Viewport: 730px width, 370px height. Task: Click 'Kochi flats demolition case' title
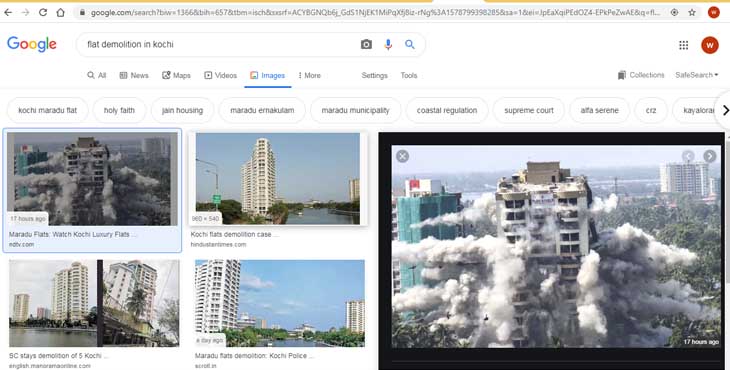(x=235, y=234)
